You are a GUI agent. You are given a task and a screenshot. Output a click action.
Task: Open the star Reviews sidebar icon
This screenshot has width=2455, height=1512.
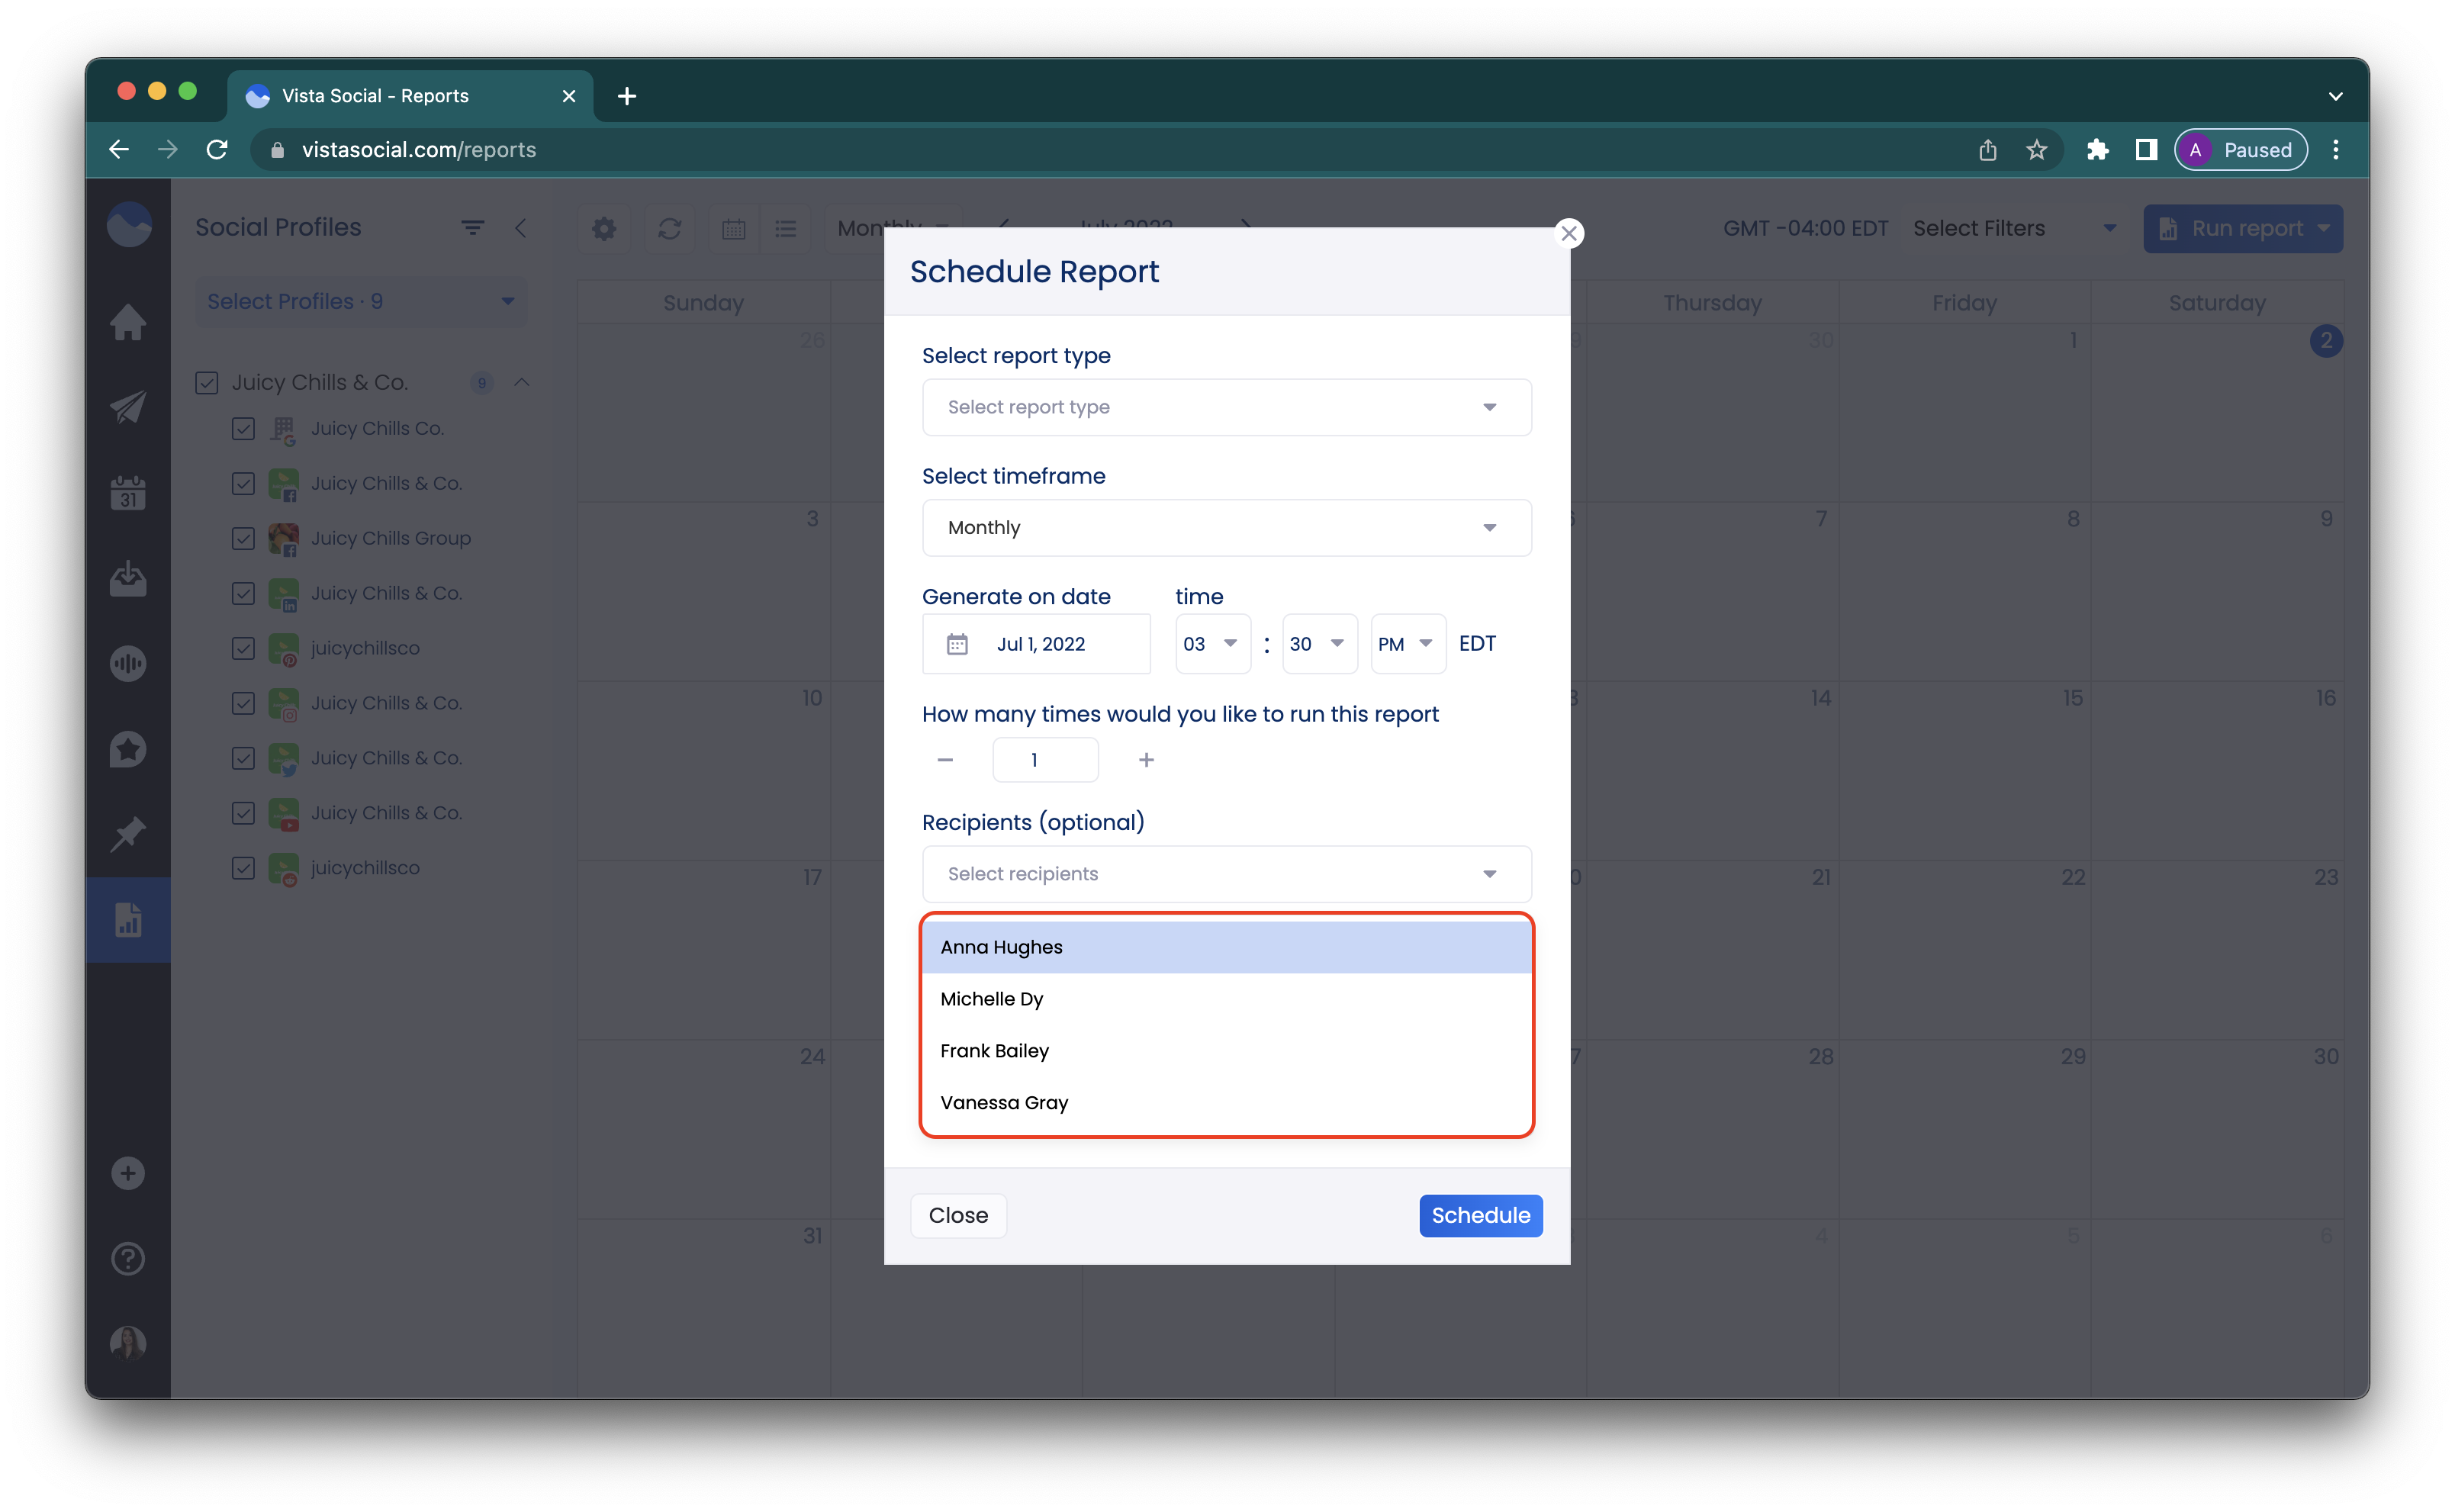tap(128, 749)
